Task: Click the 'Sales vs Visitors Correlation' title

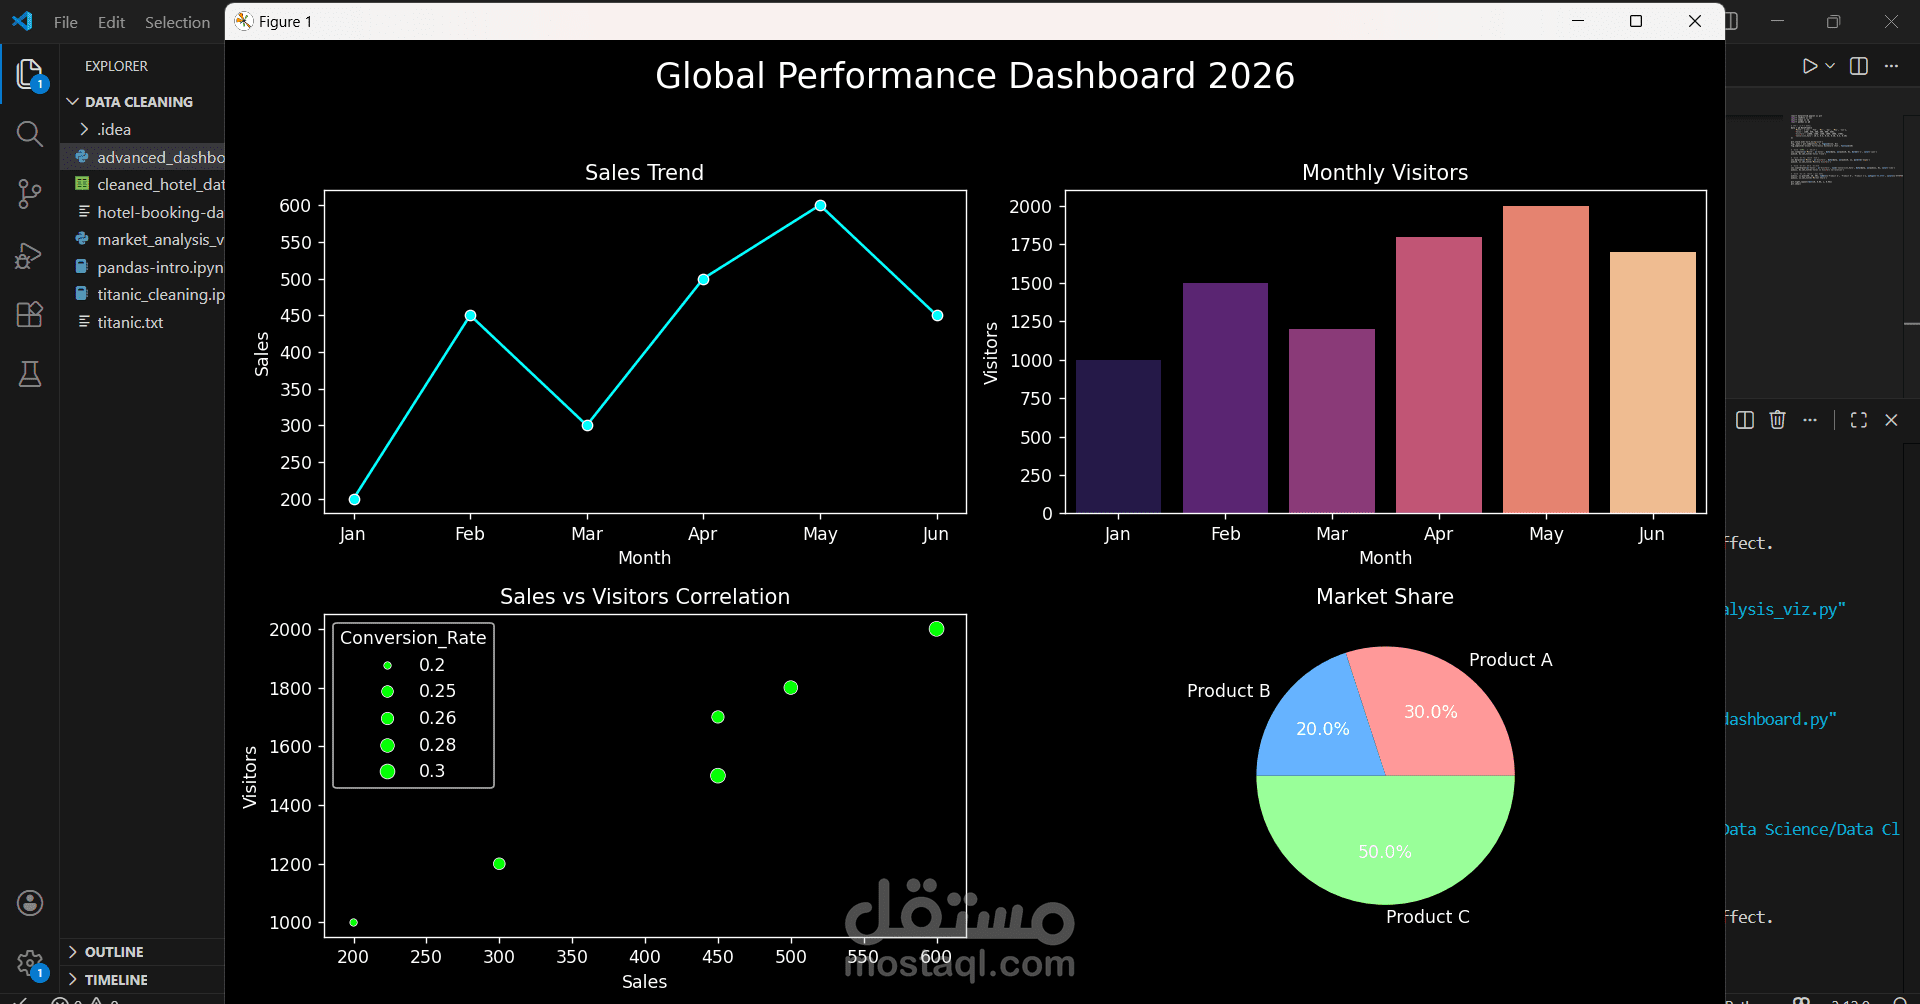Action: [645, 597]
